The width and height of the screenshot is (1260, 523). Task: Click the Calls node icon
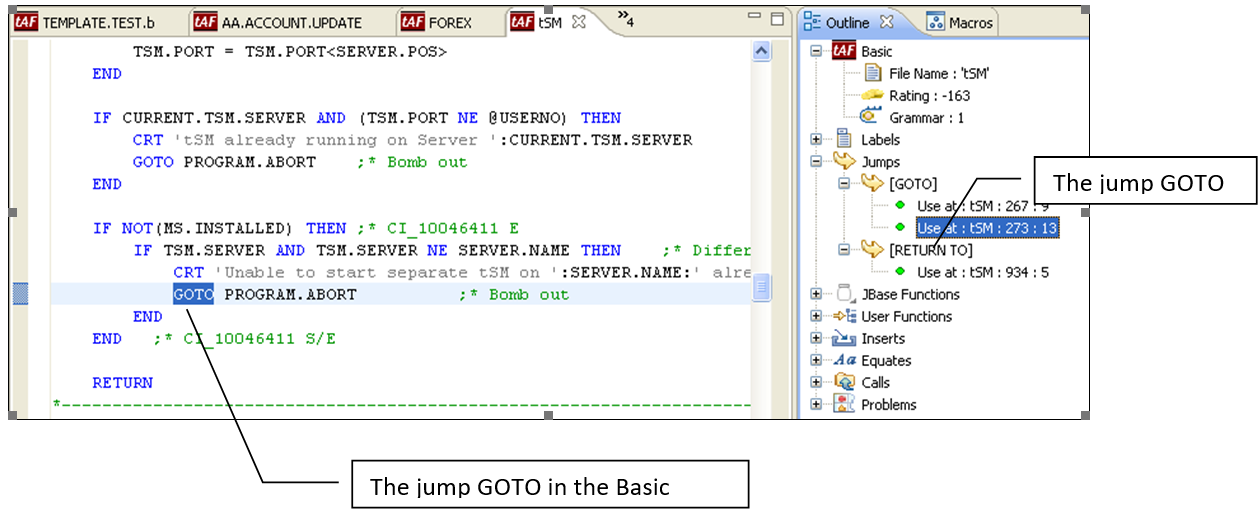(x=844, y=382)
